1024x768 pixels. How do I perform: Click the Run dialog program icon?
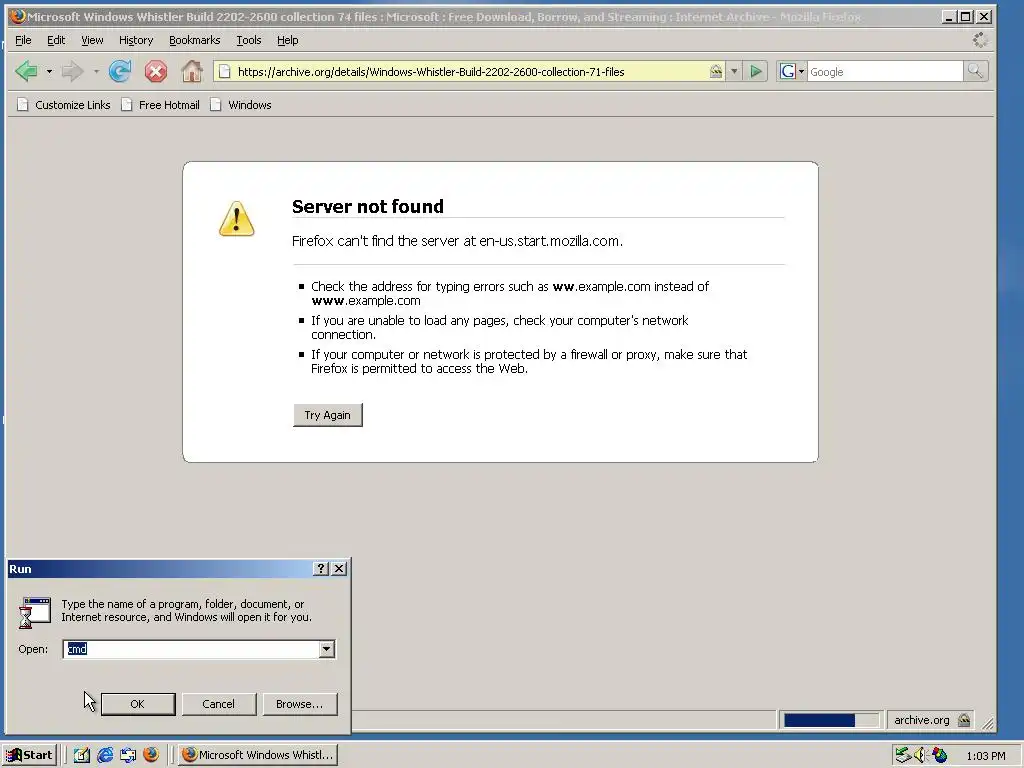[35, 613]
